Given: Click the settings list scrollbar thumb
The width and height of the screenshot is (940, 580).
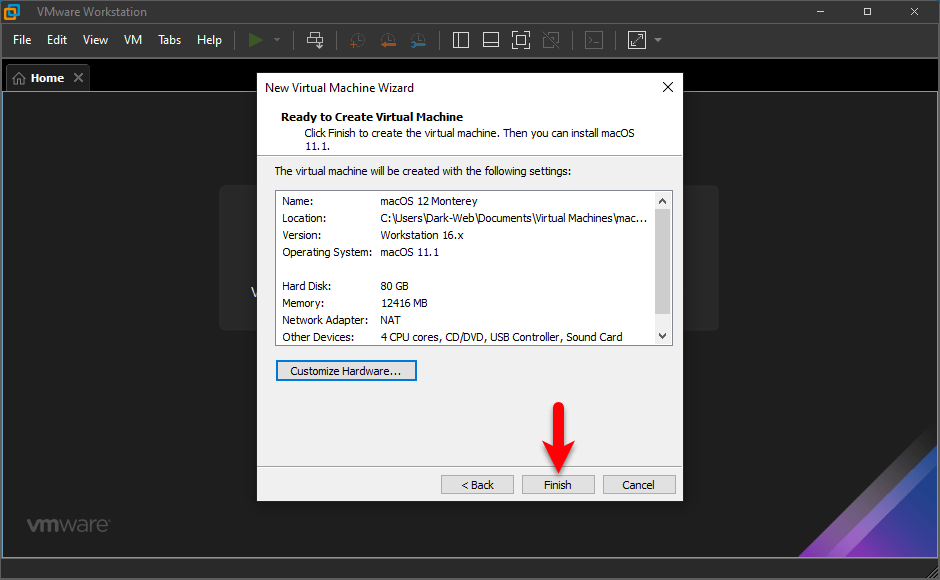Looking at the screenshot, I should [662, 261].
